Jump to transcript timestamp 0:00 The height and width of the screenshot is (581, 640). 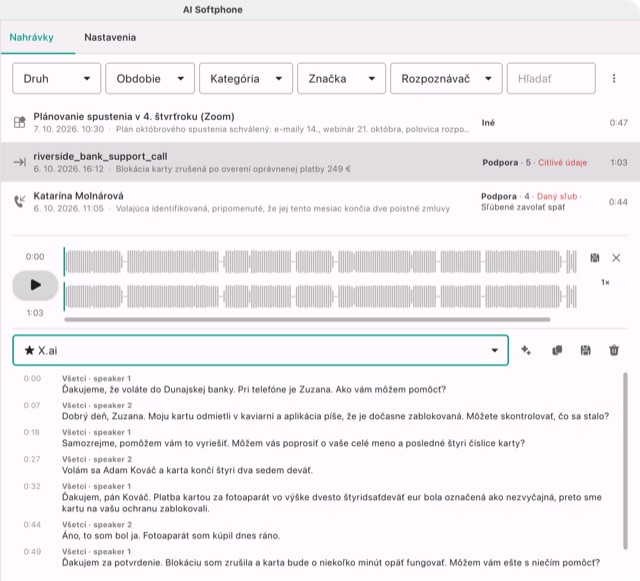click(32, 378)
